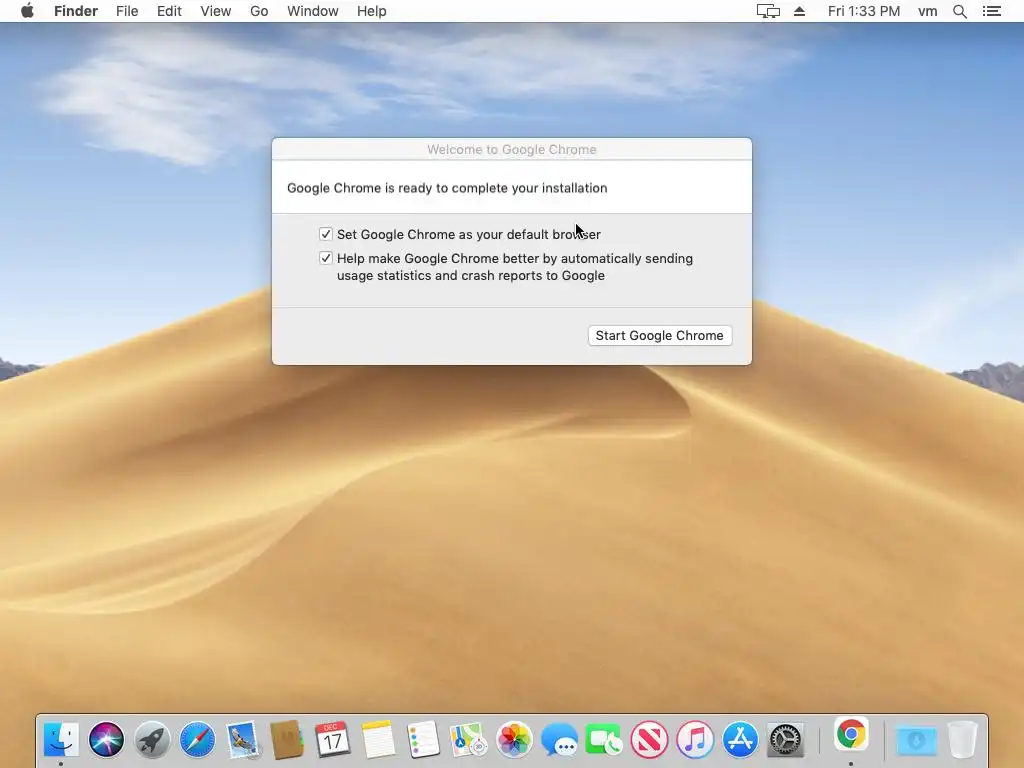Open FaceTime green icon in dock
The height and width of the screenshot is (768, 1024).
604,740
